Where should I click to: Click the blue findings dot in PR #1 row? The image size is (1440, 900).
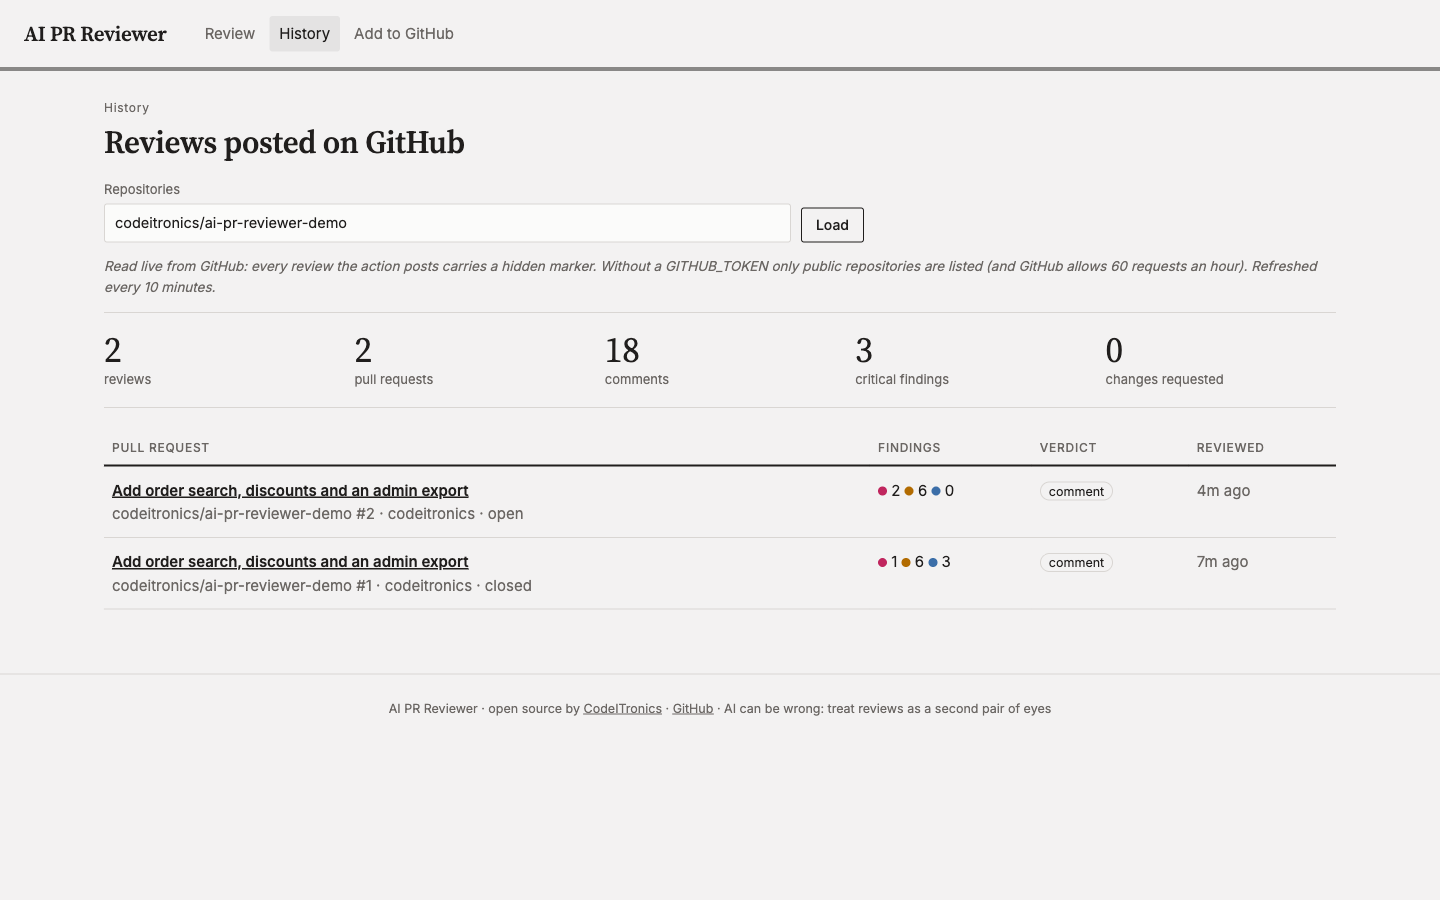pos(933,562)
